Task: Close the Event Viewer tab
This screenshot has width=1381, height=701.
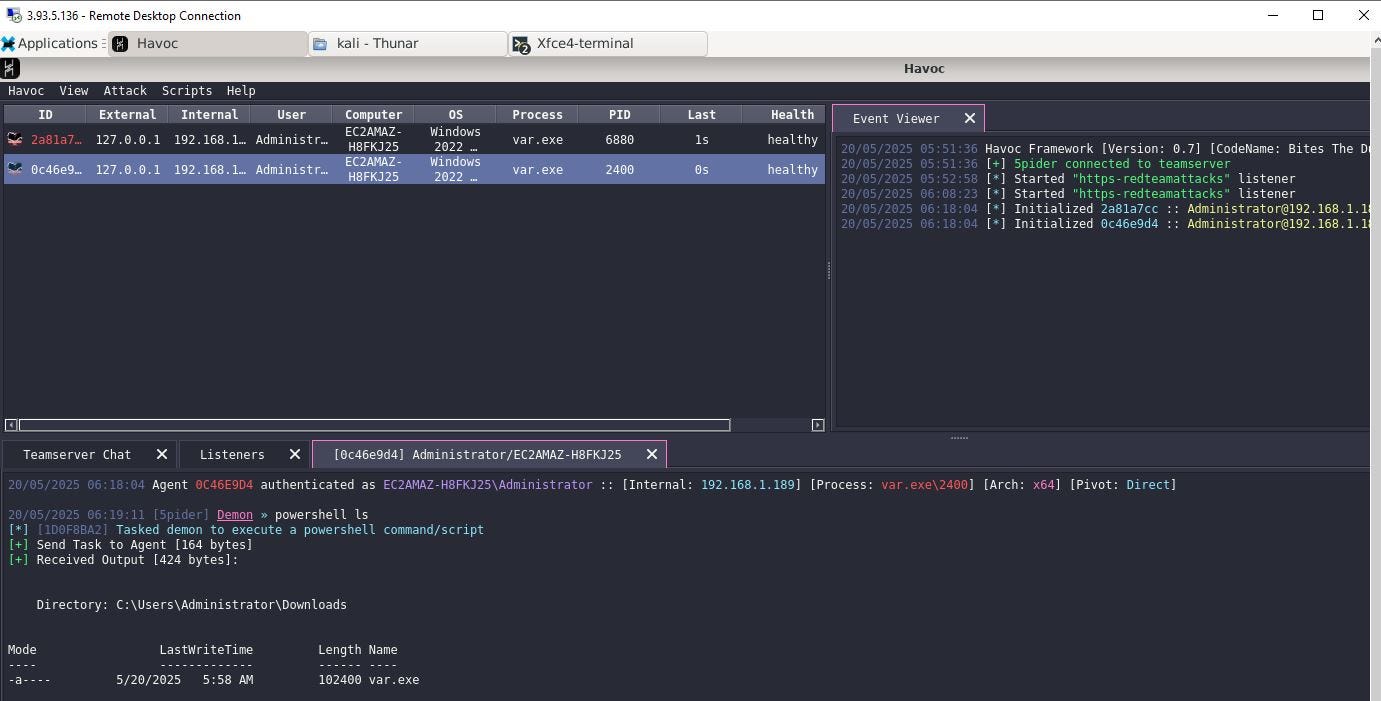Action: click(969, 118)
